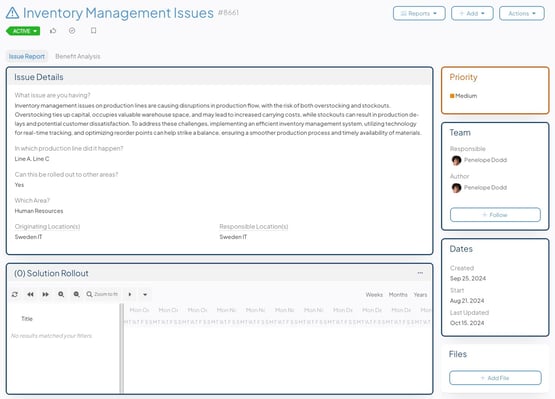Click the checkmark circle icon
Viewport: 555px width, 399px height.
click(72, 31)
